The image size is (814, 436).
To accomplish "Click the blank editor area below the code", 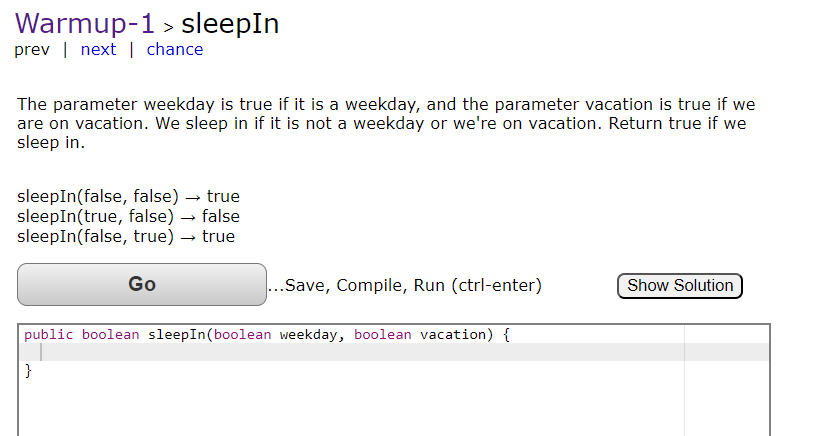I will (350, 405).
